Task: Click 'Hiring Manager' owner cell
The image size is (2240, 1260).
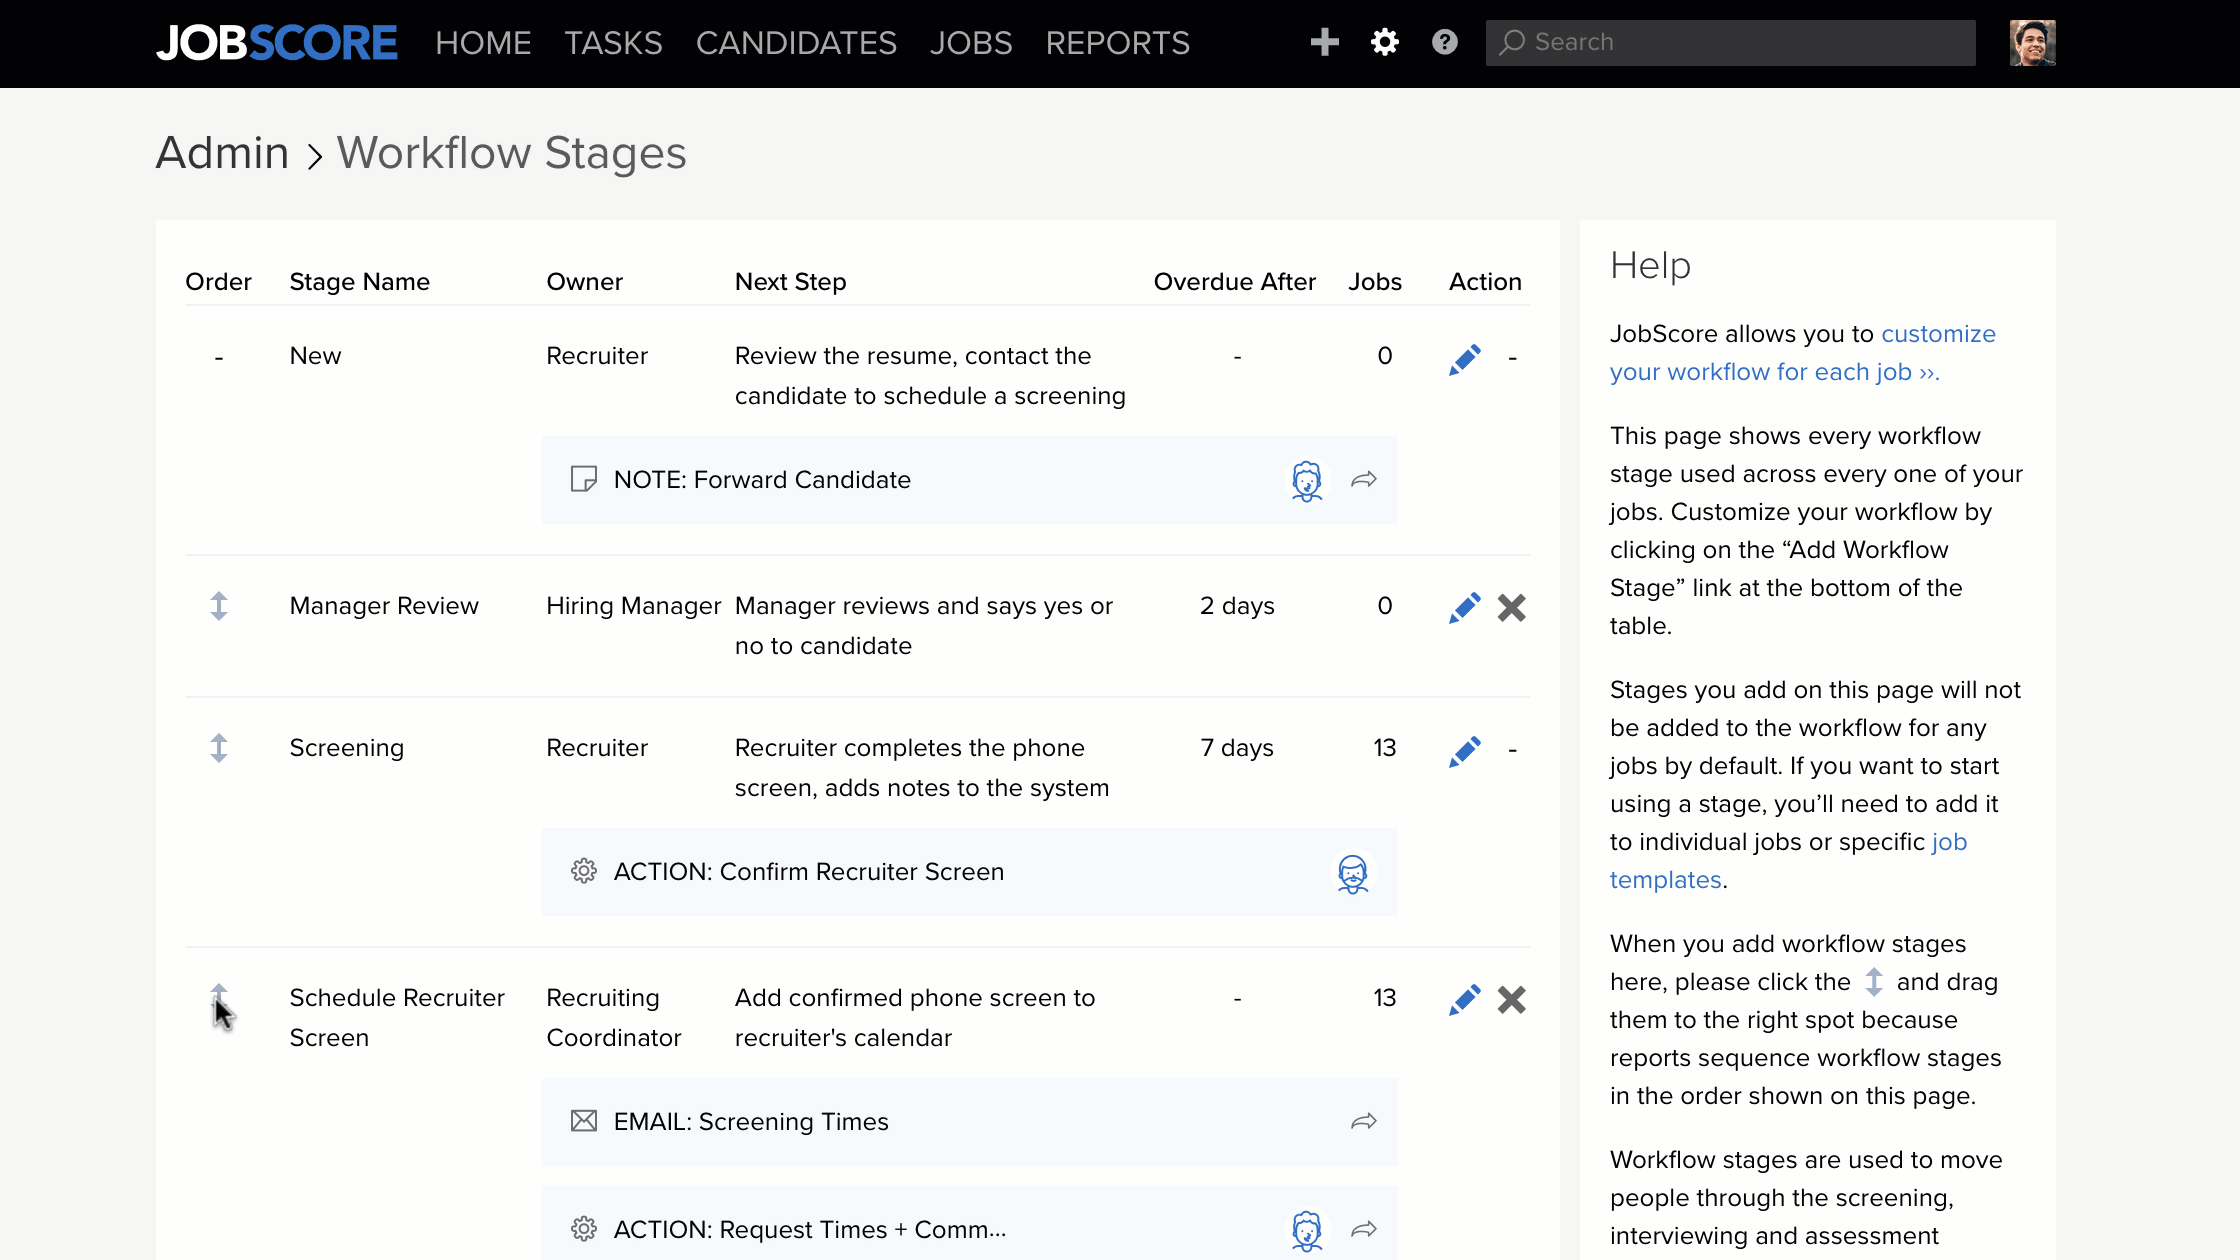Action: 634,606
